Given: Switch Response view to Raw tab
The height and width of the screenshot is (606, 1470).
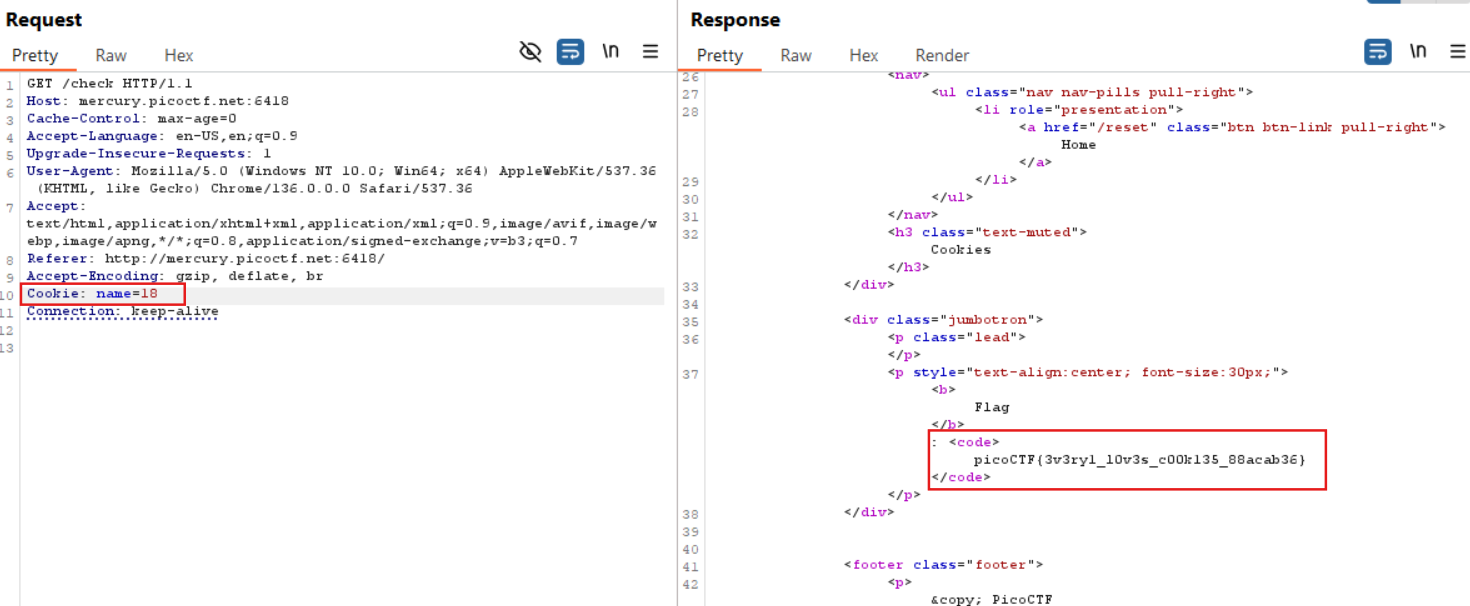Looking at the screenshot, I should pyautogui.click(x=796, y=56).
